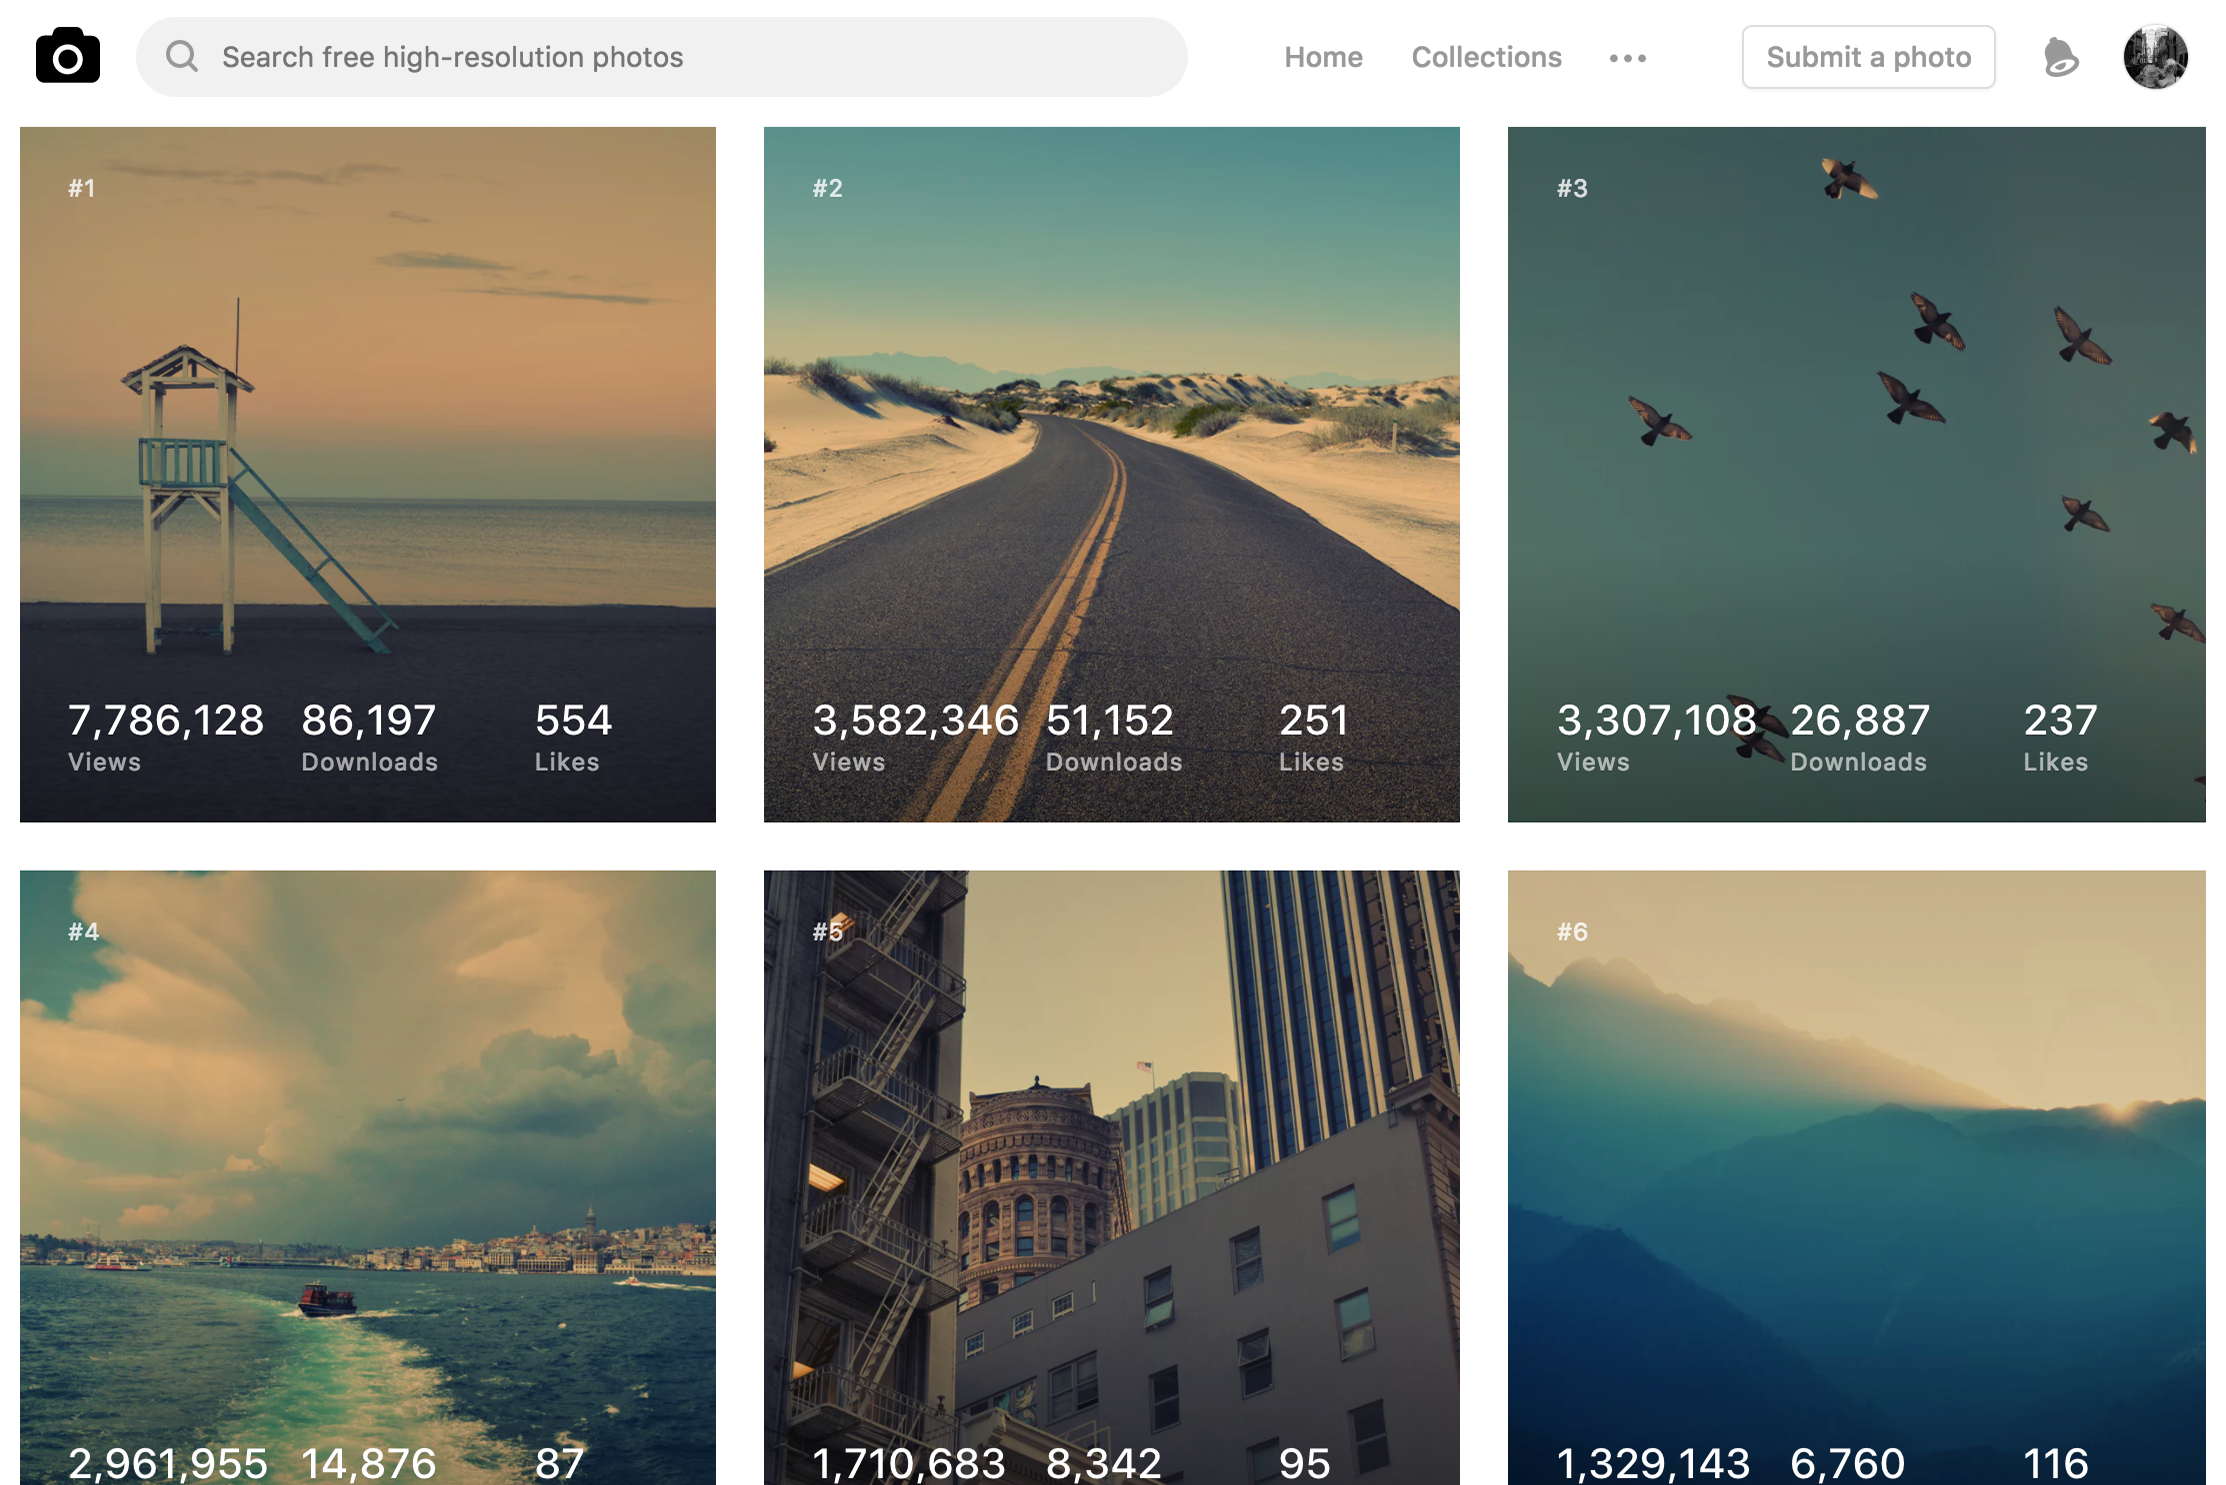Click the search magnifier icon
Viewport: 2226px width, 1485px height.
click(182, 56)
